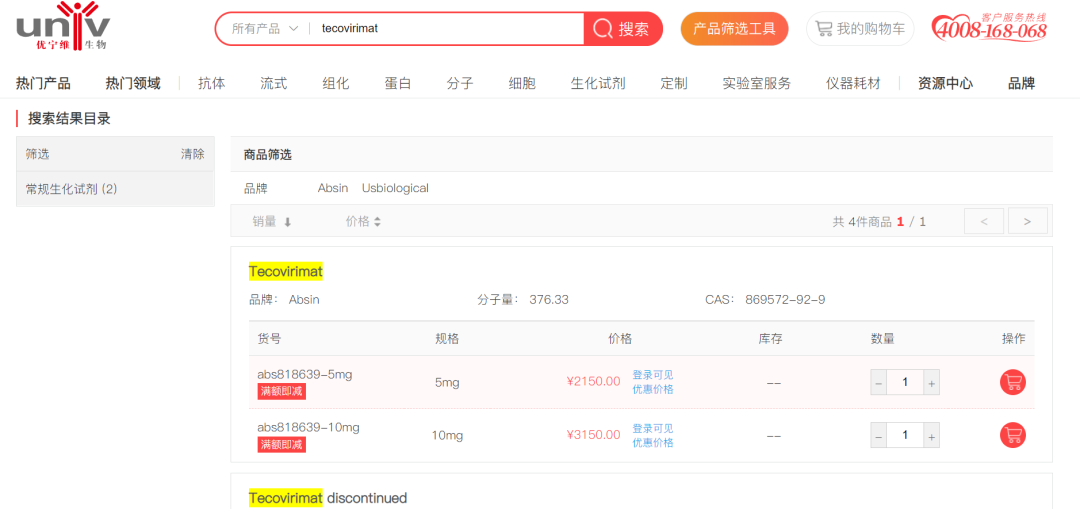Filter by Absin brand
The image size is (1080, 509).
(x=333, y=188)
